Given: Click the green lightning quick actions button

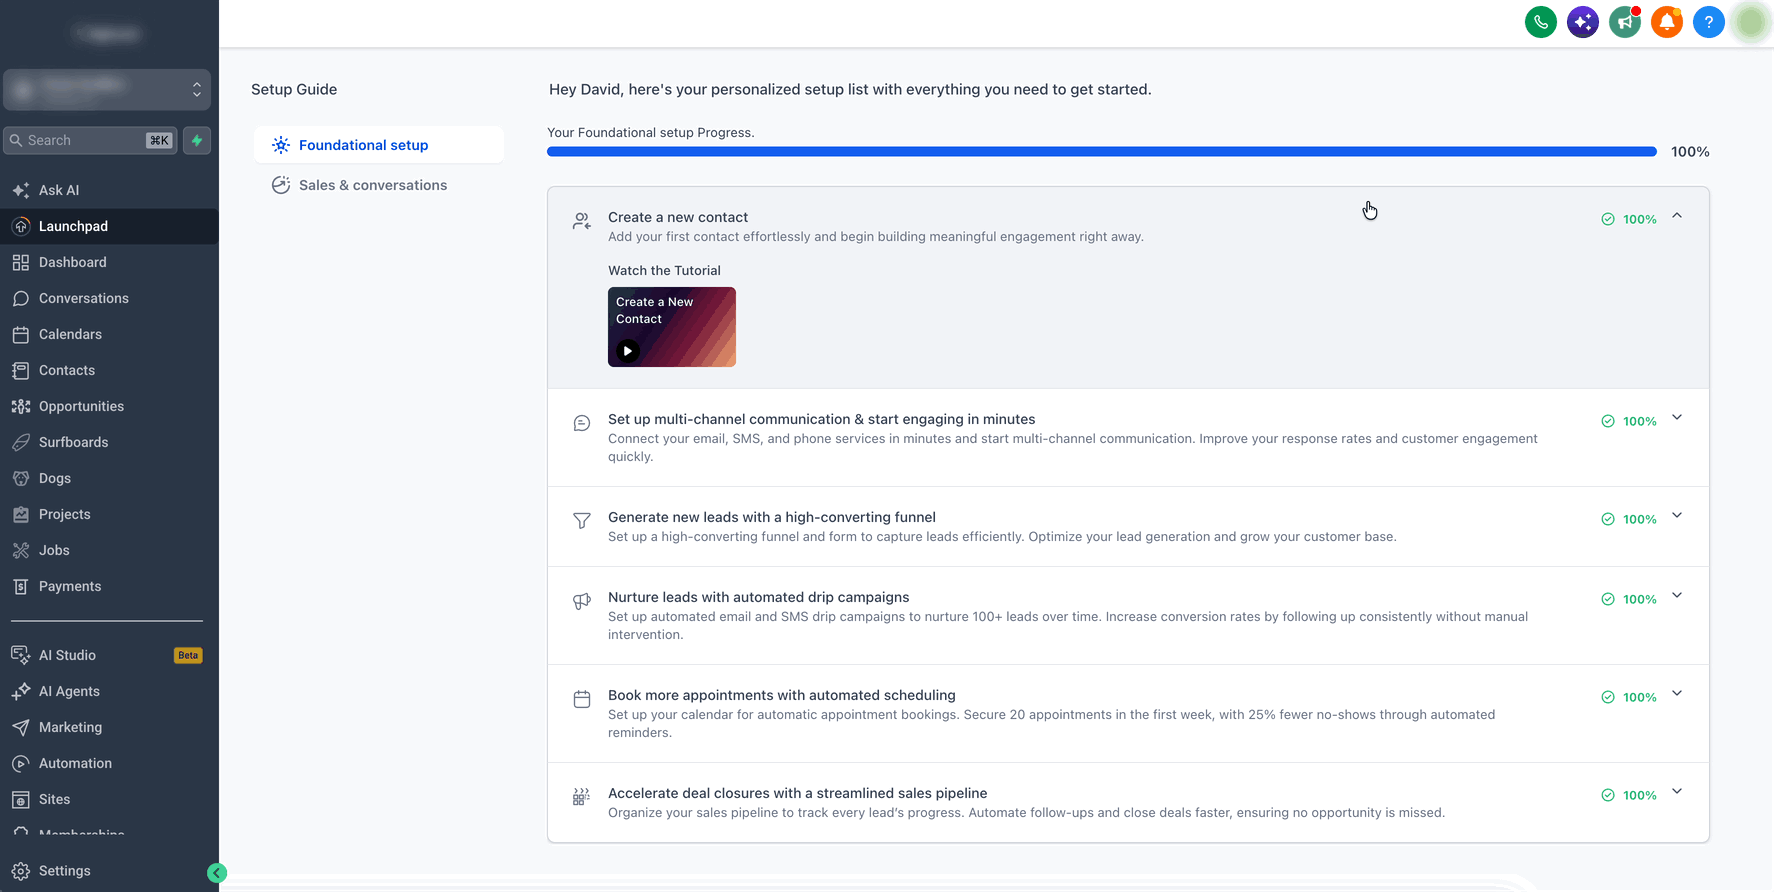Looking at the screenshot, I should pyautogui.click(x=197, y=140).
